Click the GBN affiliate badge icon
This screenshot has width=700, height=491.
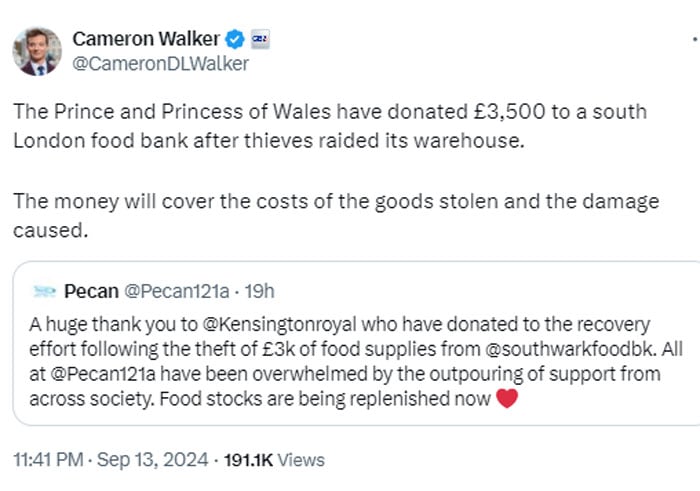[x=258, y=40]
